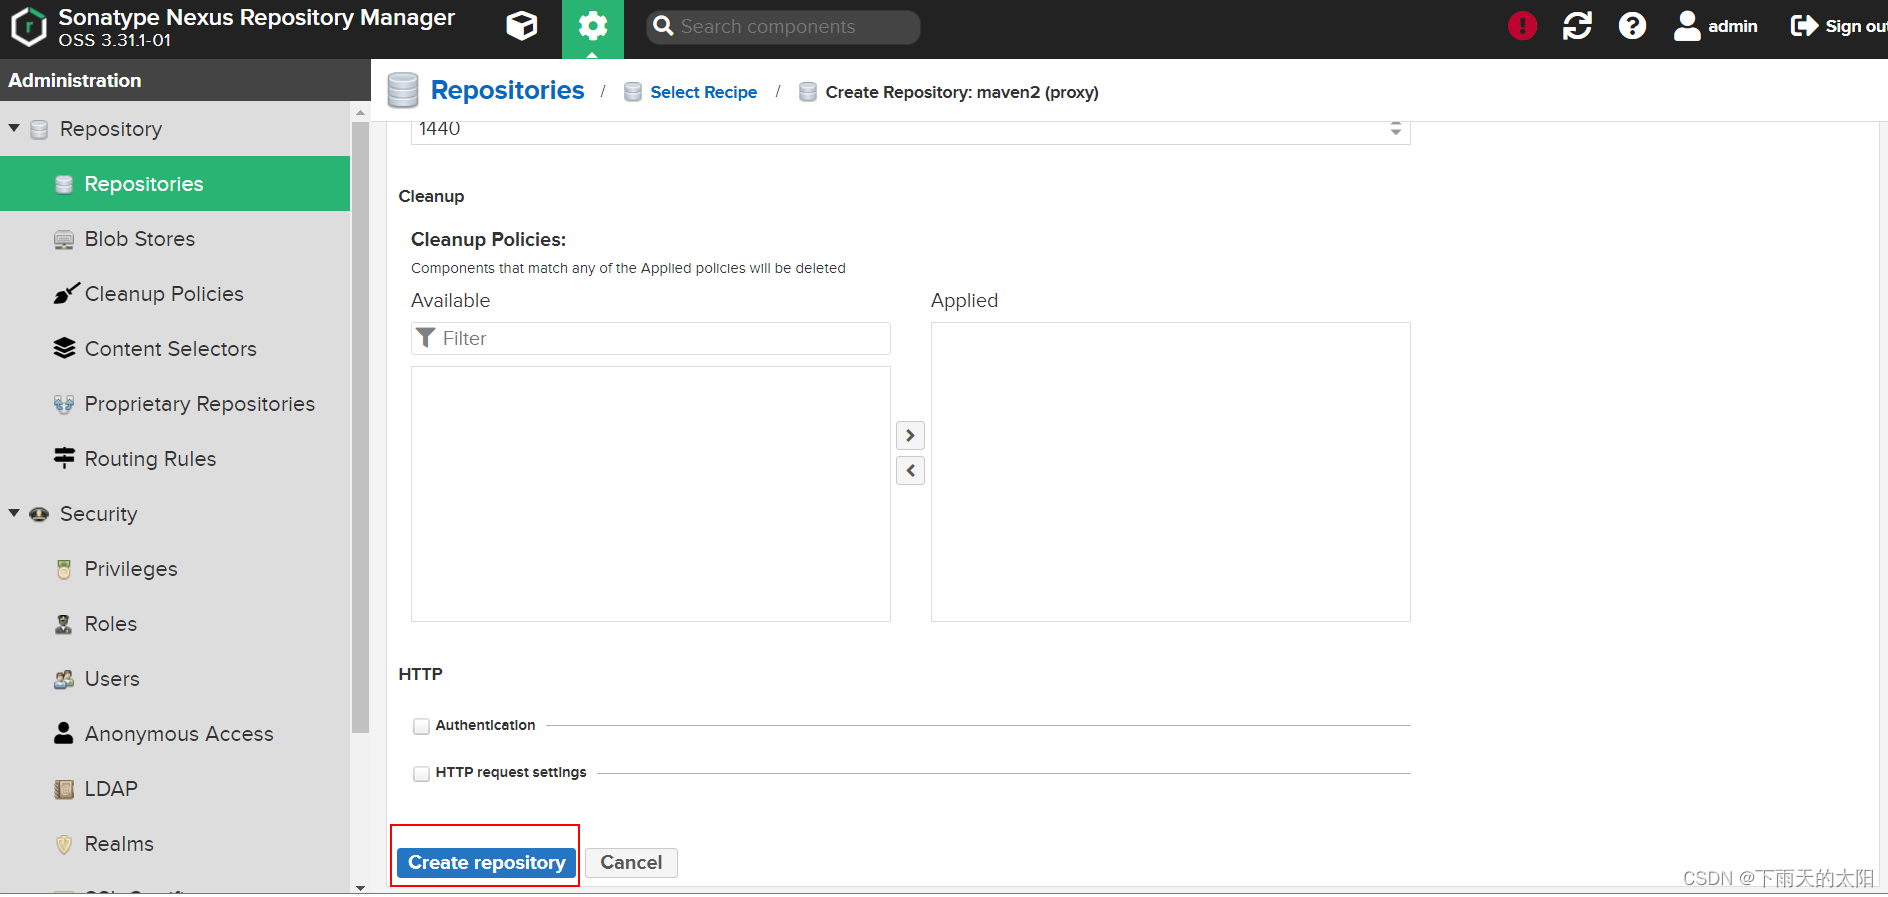The height and width of the screenshot is (897, 1888).
Task: Click the Blob Stores icon
Action: (64, 239)
